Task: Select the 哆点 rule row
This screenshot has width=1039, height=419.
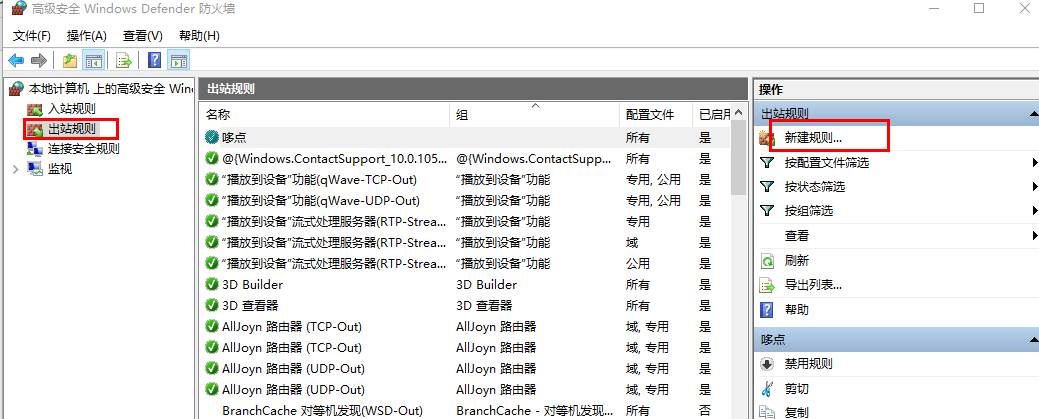Action: [x=465, y=137]
